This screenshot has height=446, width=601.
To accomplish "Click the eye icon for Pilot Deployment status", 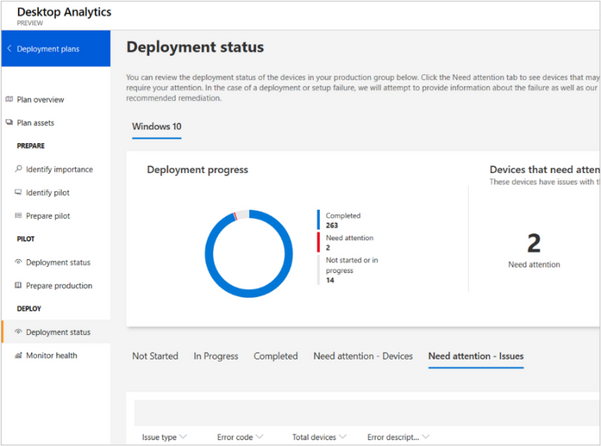I will pos(18,262).
